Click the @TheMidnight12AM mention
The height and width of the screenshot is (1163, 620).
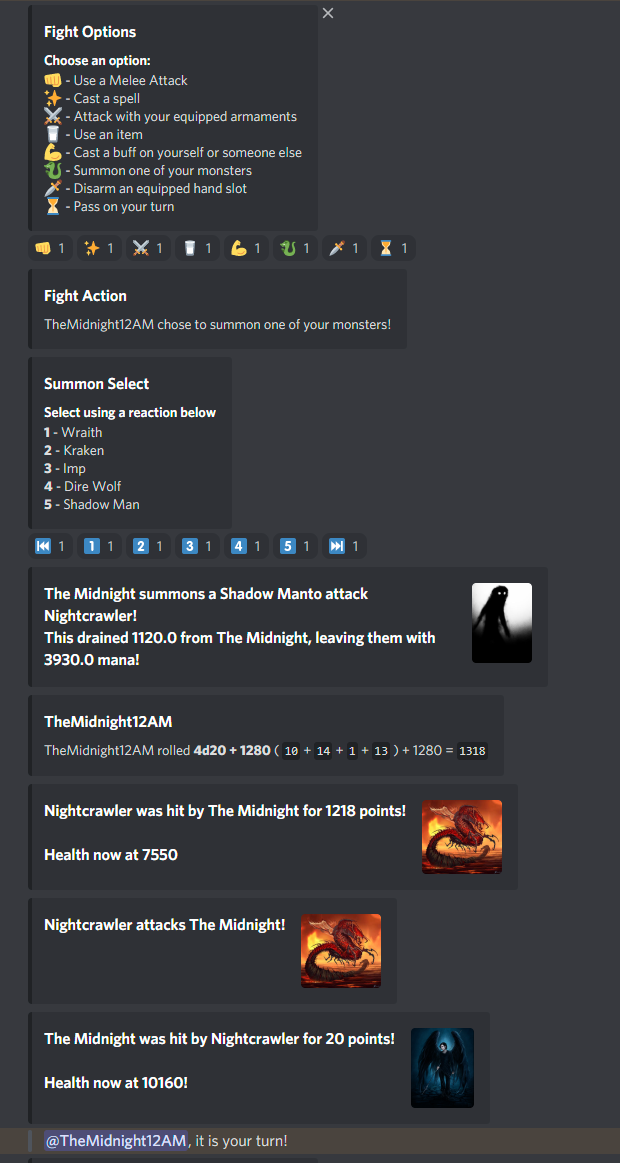[116, 1141]
